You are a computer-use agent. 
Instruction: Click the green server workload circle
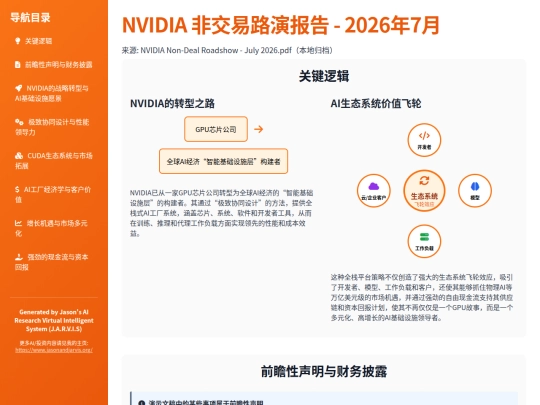[x=424, y=241]
